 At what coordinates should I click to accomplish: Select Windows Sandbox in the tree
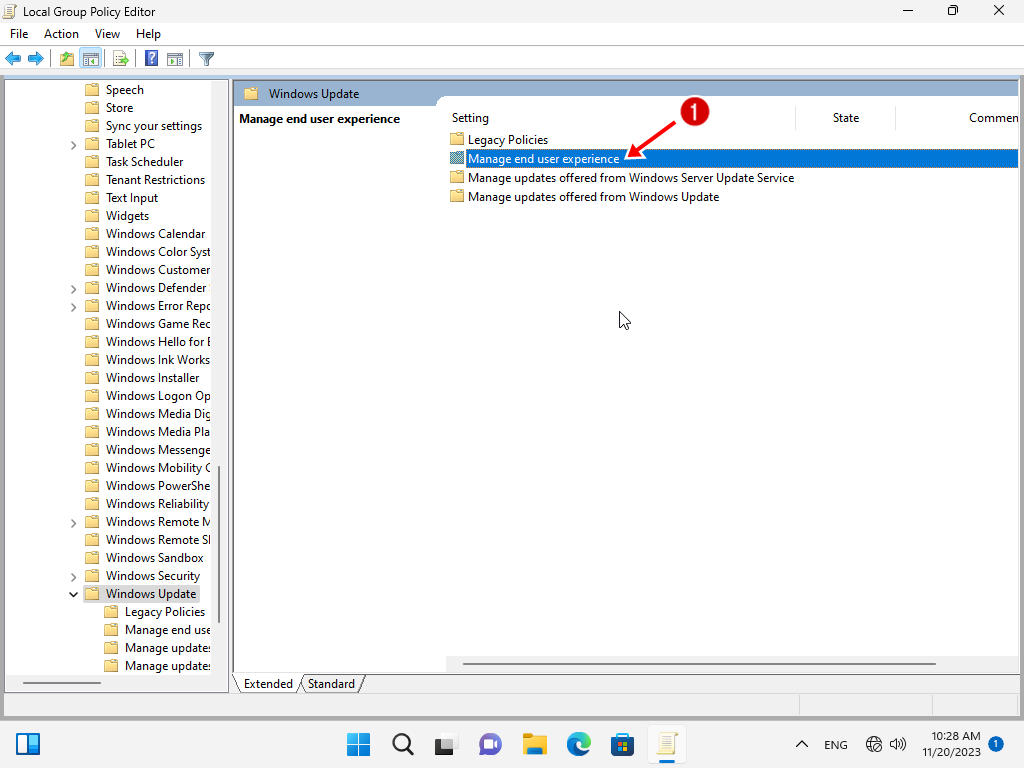click(154, 558)
